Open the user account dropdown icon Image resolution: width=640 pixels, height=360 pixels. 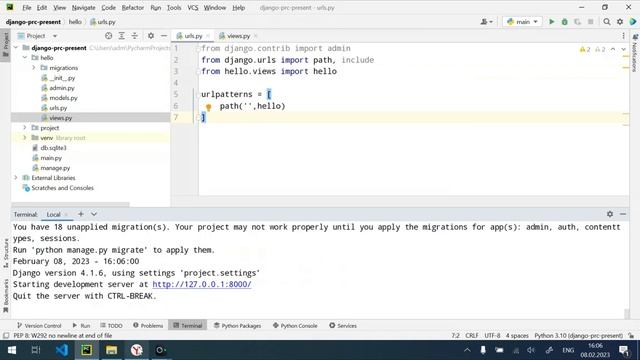(487, 22)
